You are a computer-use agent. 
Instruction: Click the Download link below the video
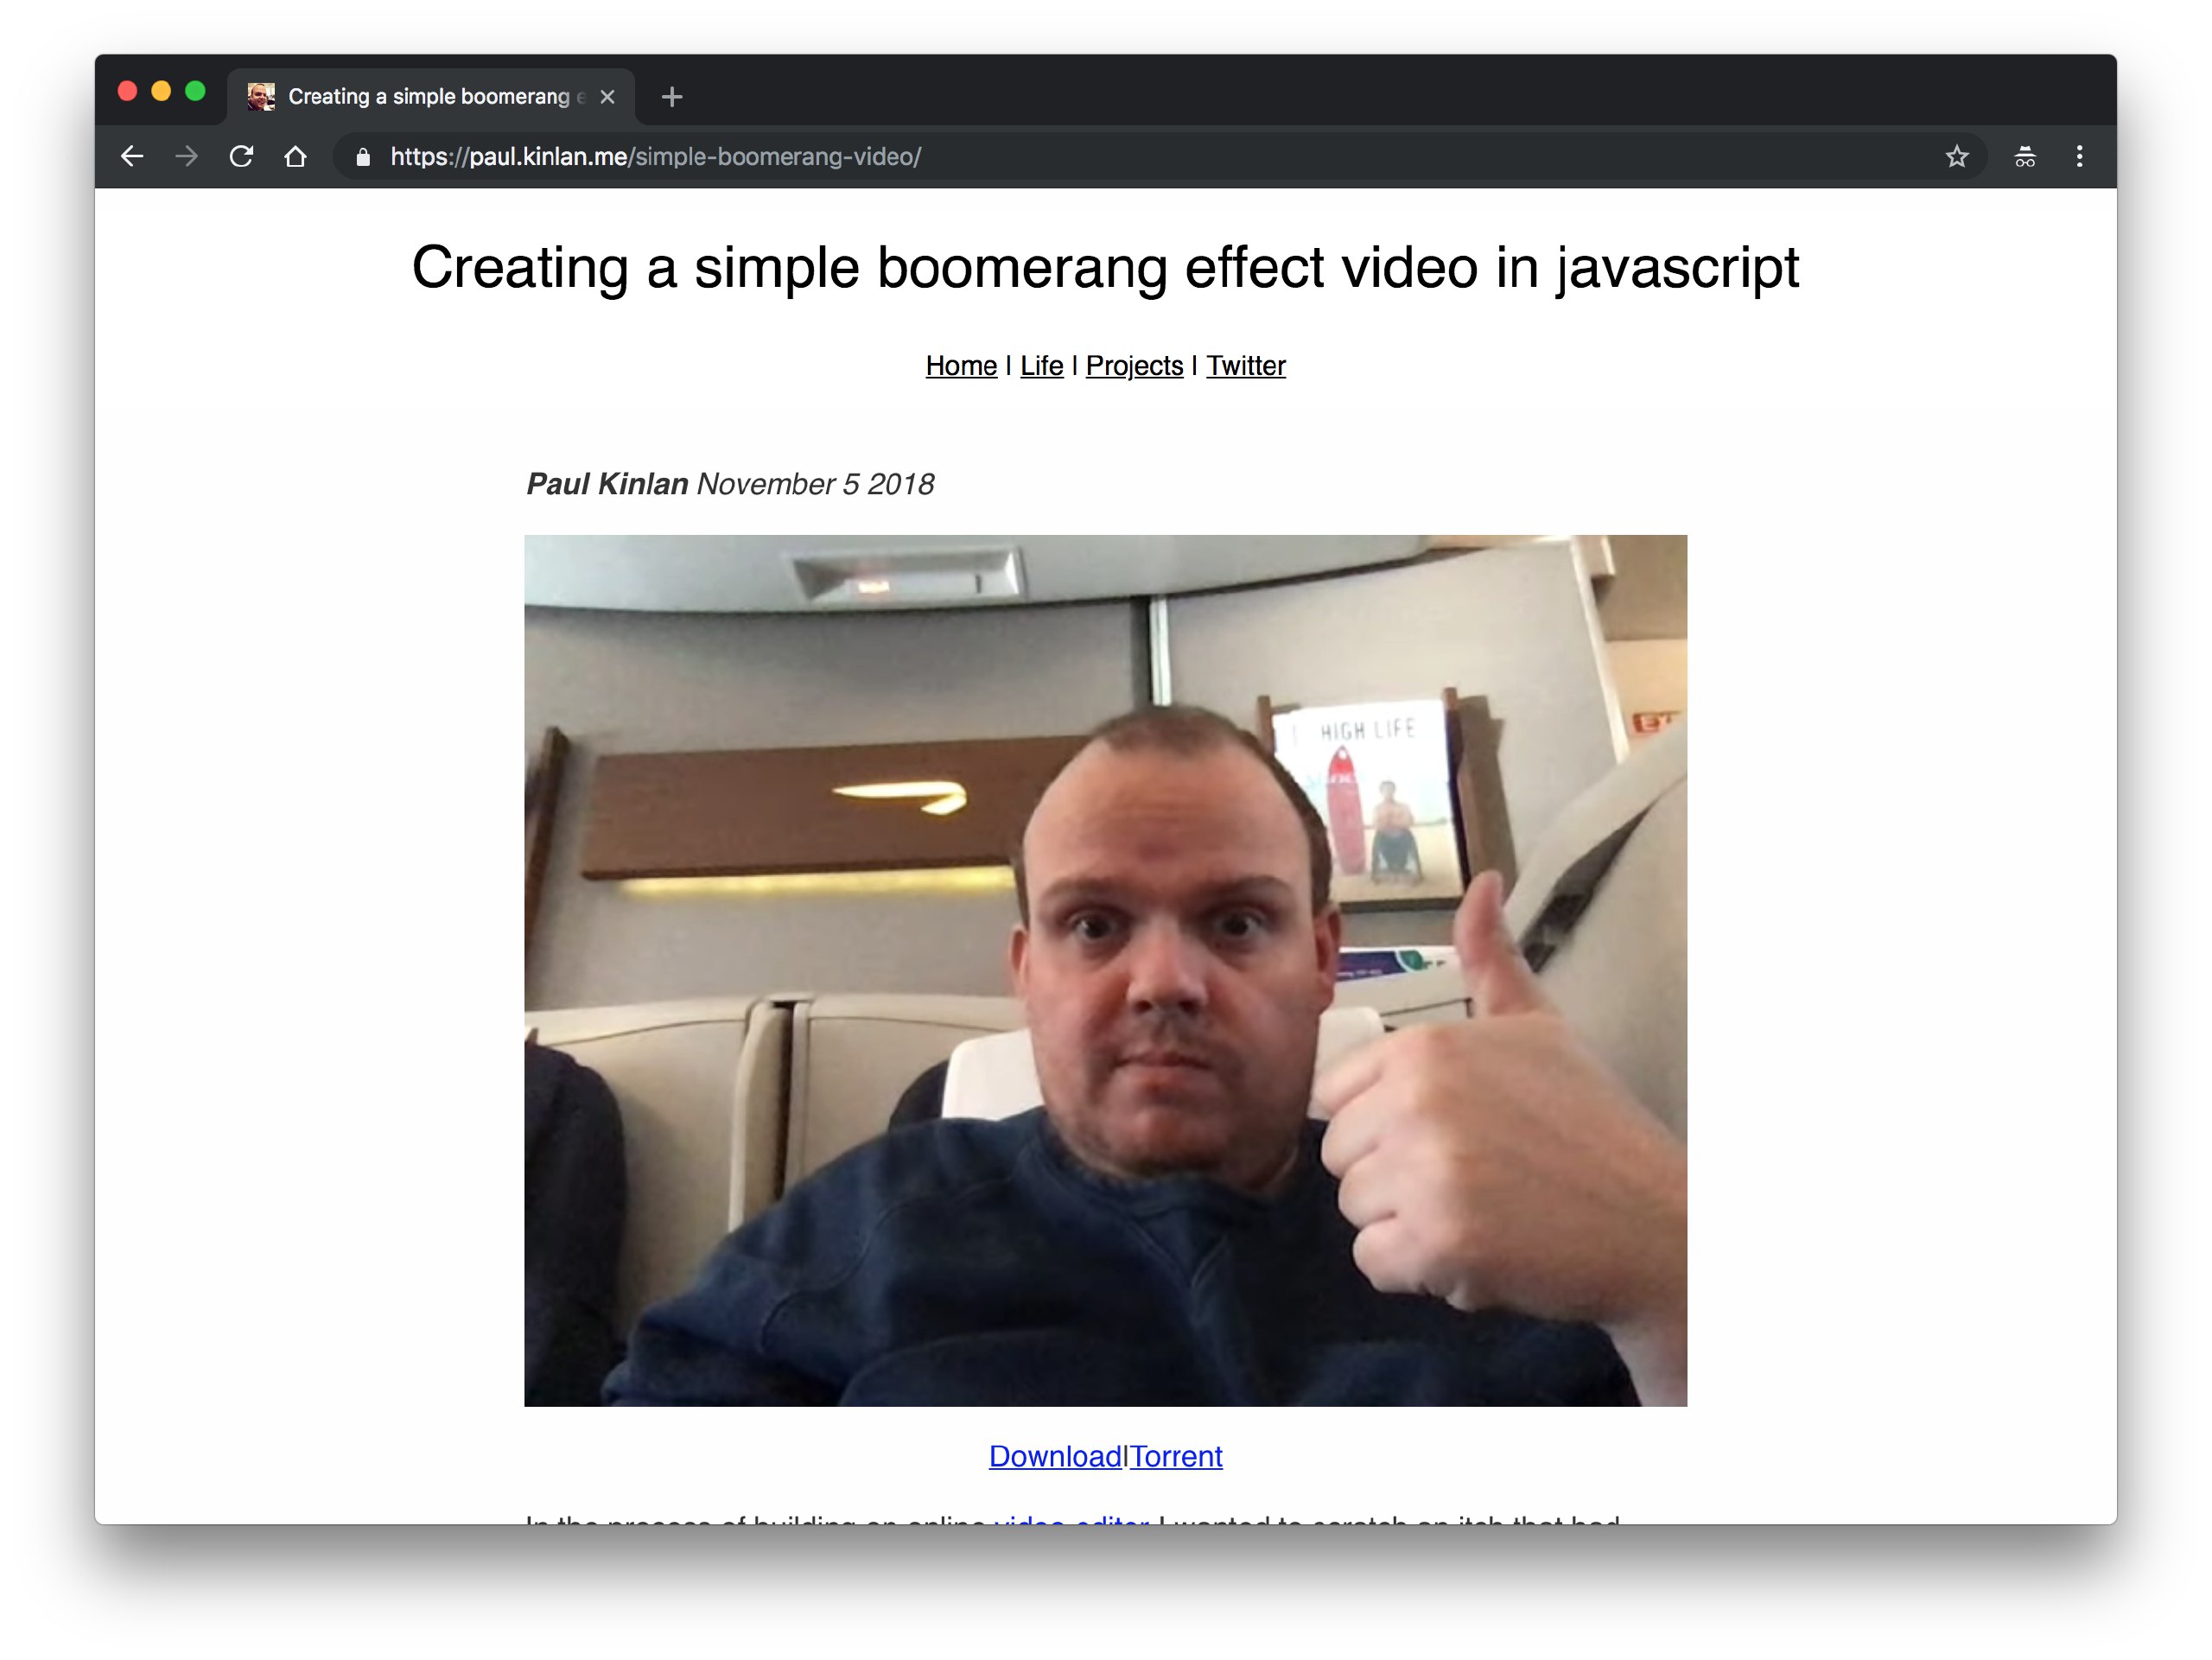tap(1055, 1456)
